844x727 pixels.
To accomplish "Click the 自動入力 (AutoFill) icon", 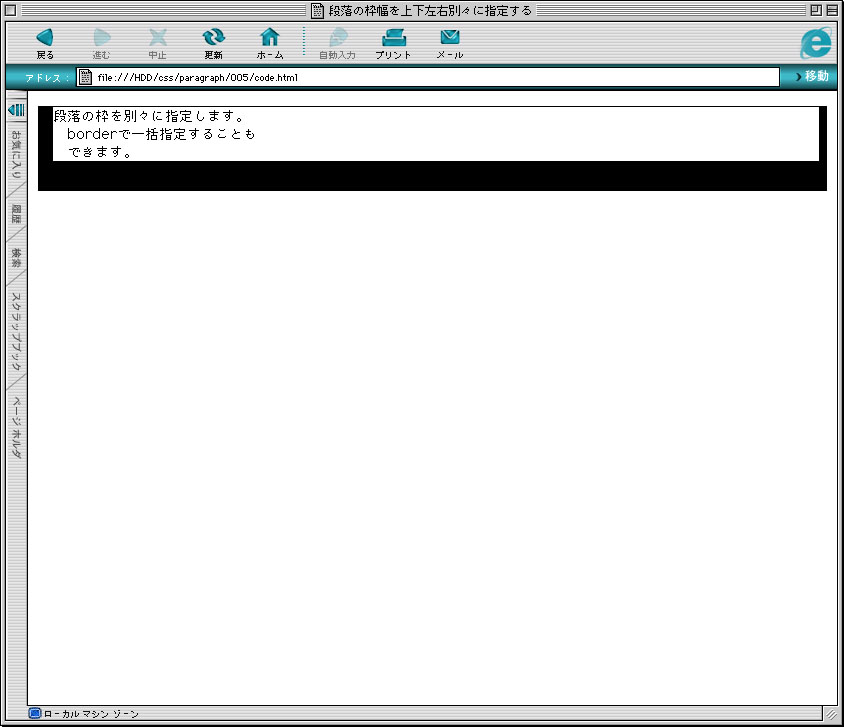I will click(x=337, y=38).
